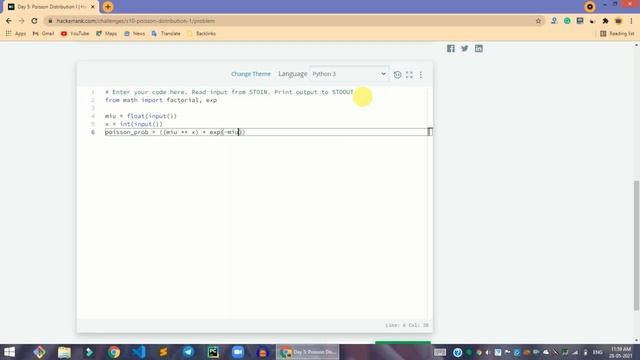Go forward in browser history
640x360 pixels.
tap(21, 21)
